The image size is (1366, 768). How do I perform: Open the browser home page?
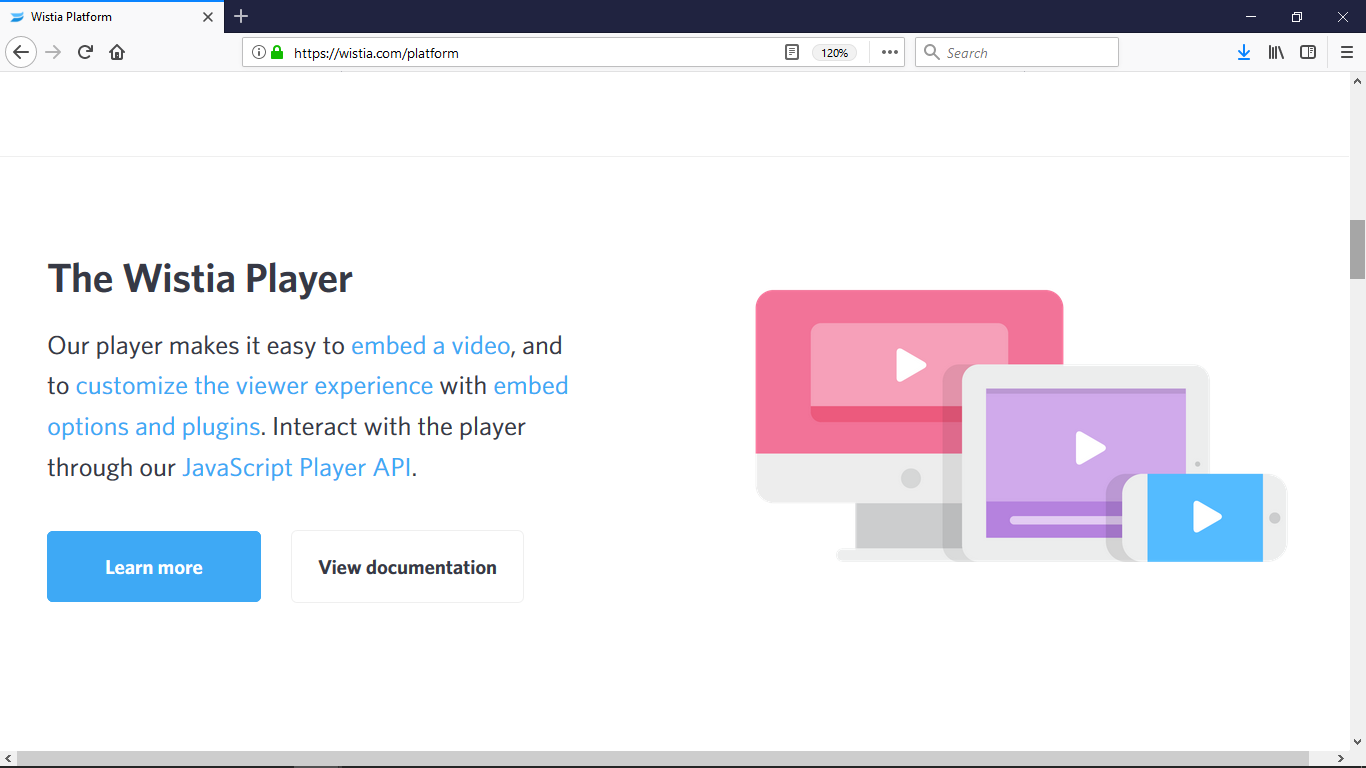117,52
